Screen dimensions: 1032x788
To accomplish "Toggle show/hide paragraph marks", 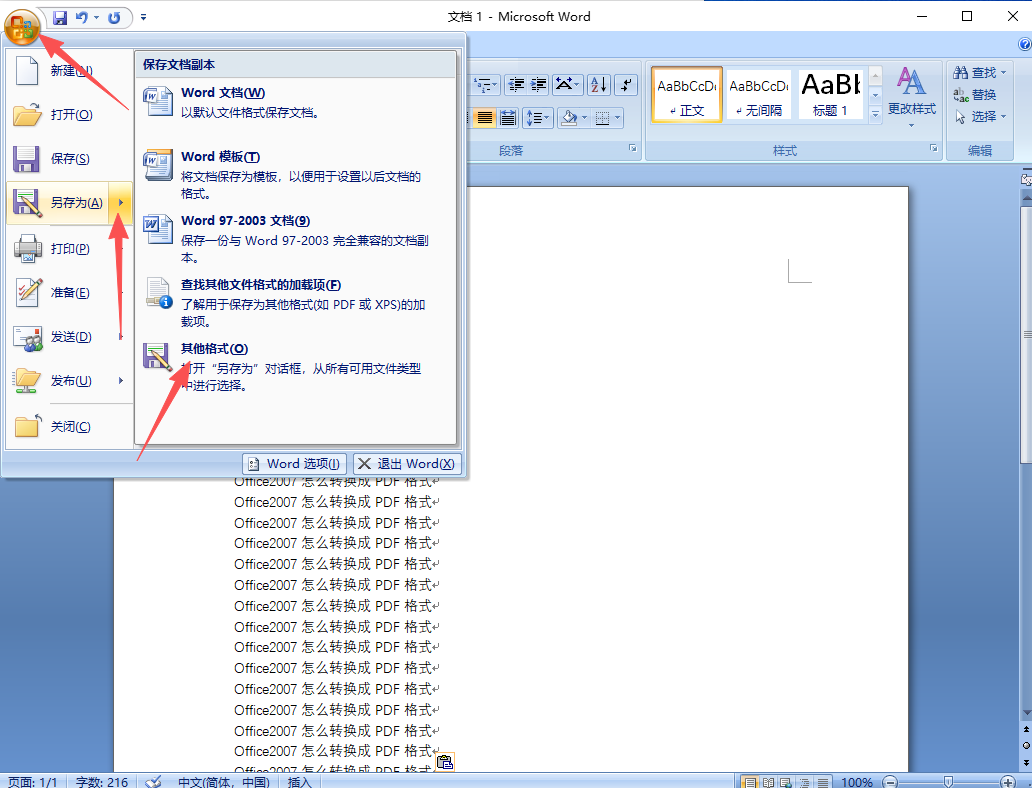I will [627, 84].
